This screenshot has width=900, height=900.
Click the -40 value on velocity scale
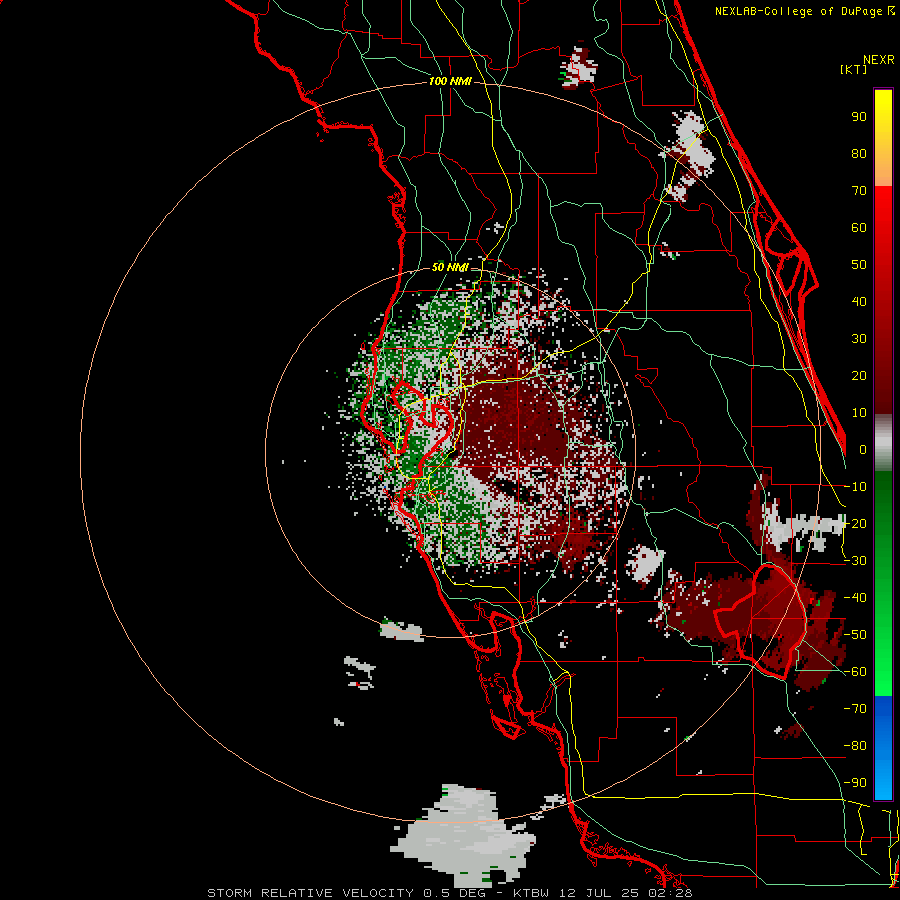[855, 598]
